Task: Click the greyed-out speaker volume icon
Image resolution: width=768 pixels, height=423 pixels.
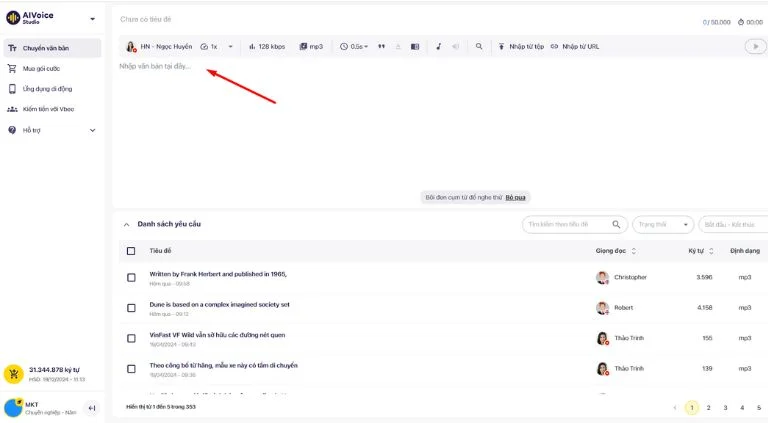Action: coord(456,47)
